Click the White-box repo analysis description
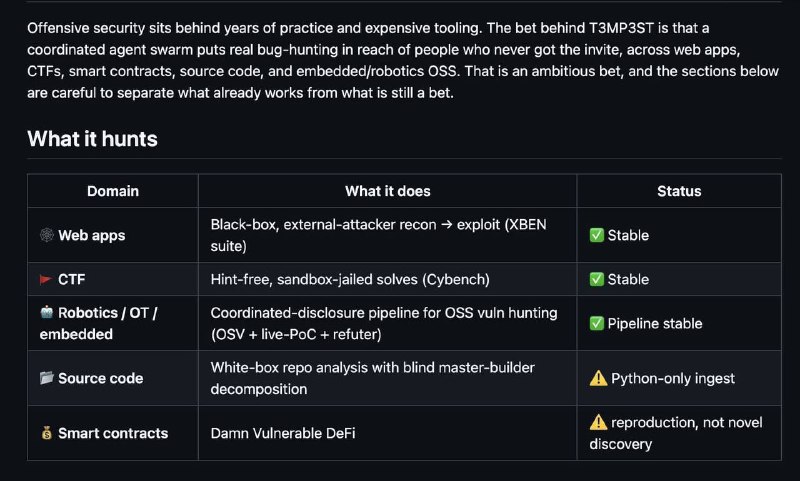The width and height of the screenshot is (800, 481). tap(372, 378)
